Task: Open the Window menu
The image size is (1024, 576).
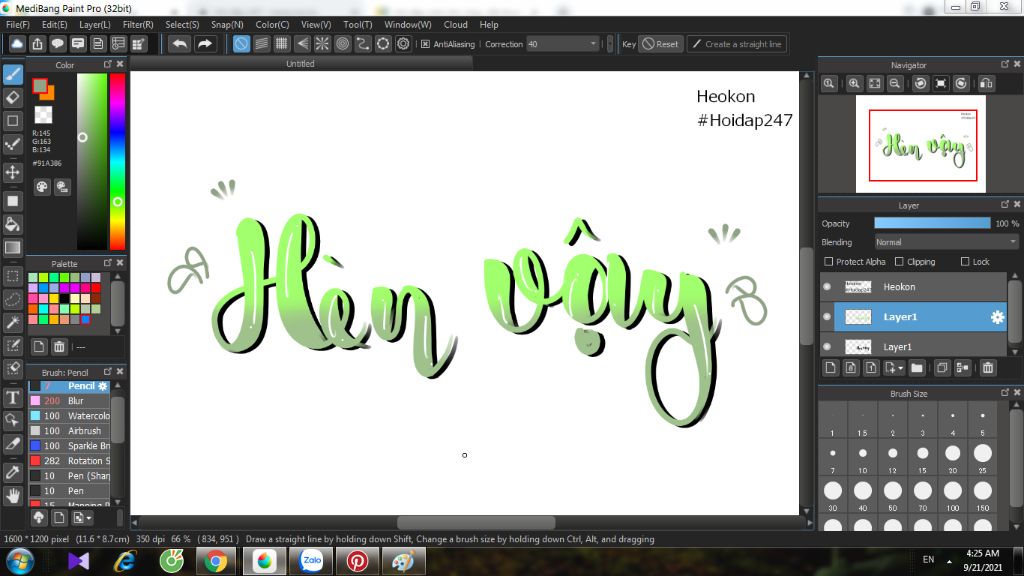Action: [408, 24]
